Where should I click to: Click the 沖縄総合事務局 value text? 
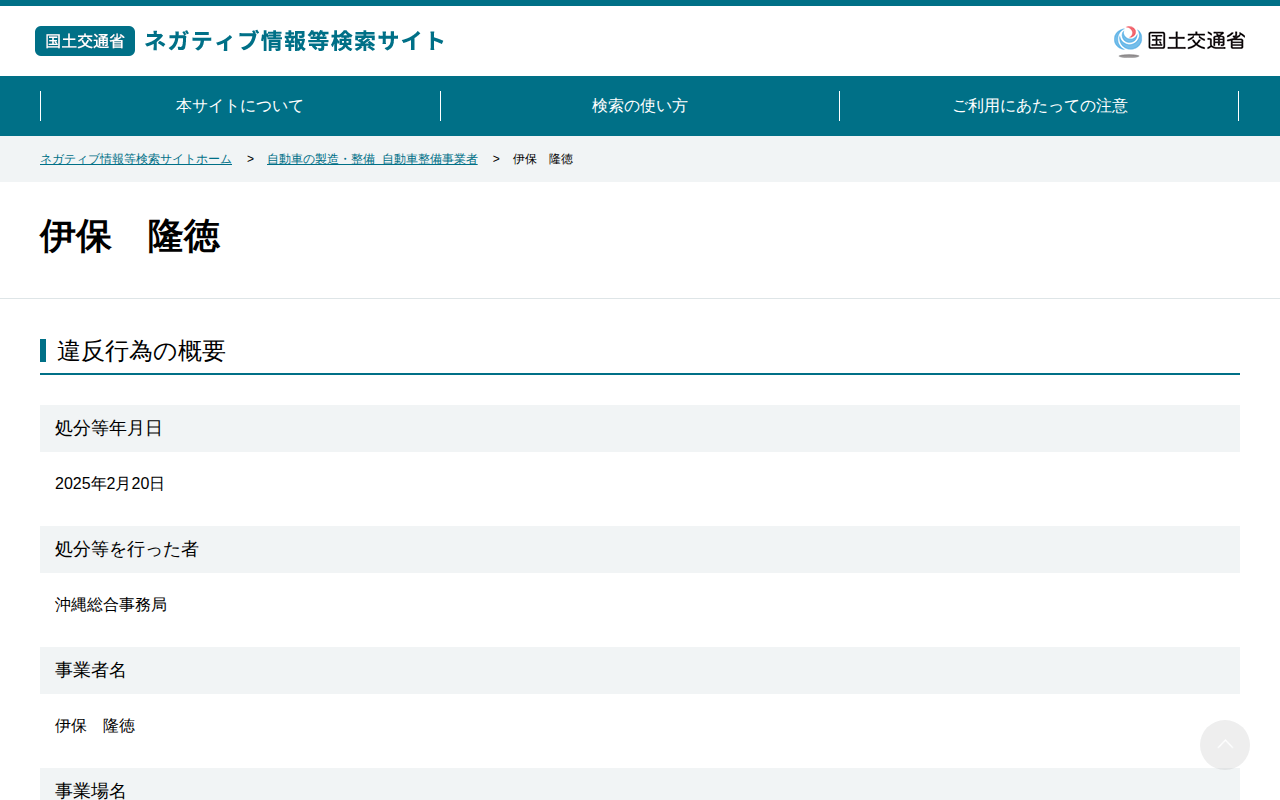point(111,605)
